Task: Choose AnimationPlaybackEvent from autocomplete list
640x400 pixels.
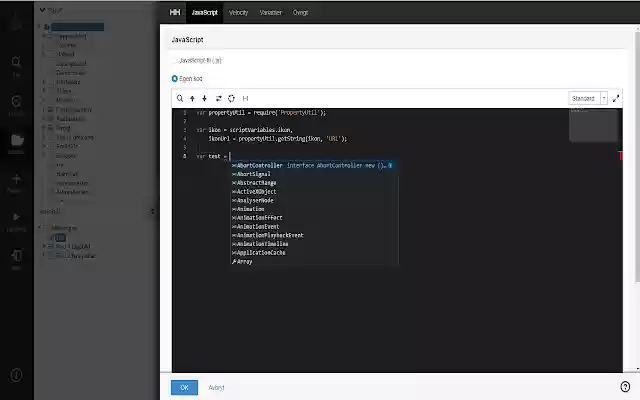Action: click(x=314, y=235)
